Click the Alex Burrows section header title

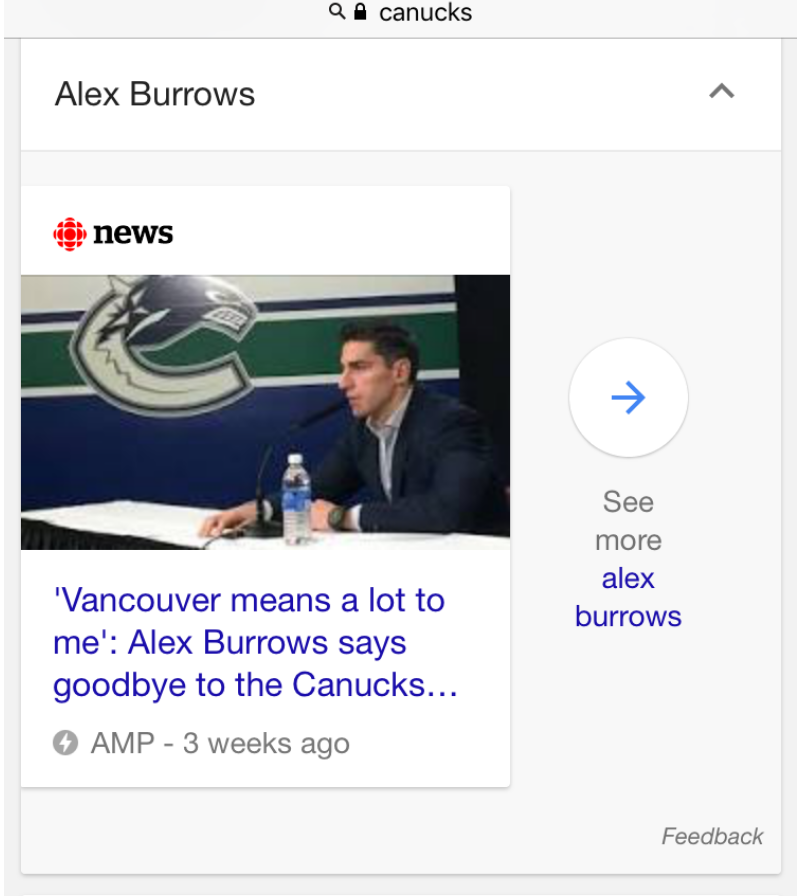pos(155,94)
